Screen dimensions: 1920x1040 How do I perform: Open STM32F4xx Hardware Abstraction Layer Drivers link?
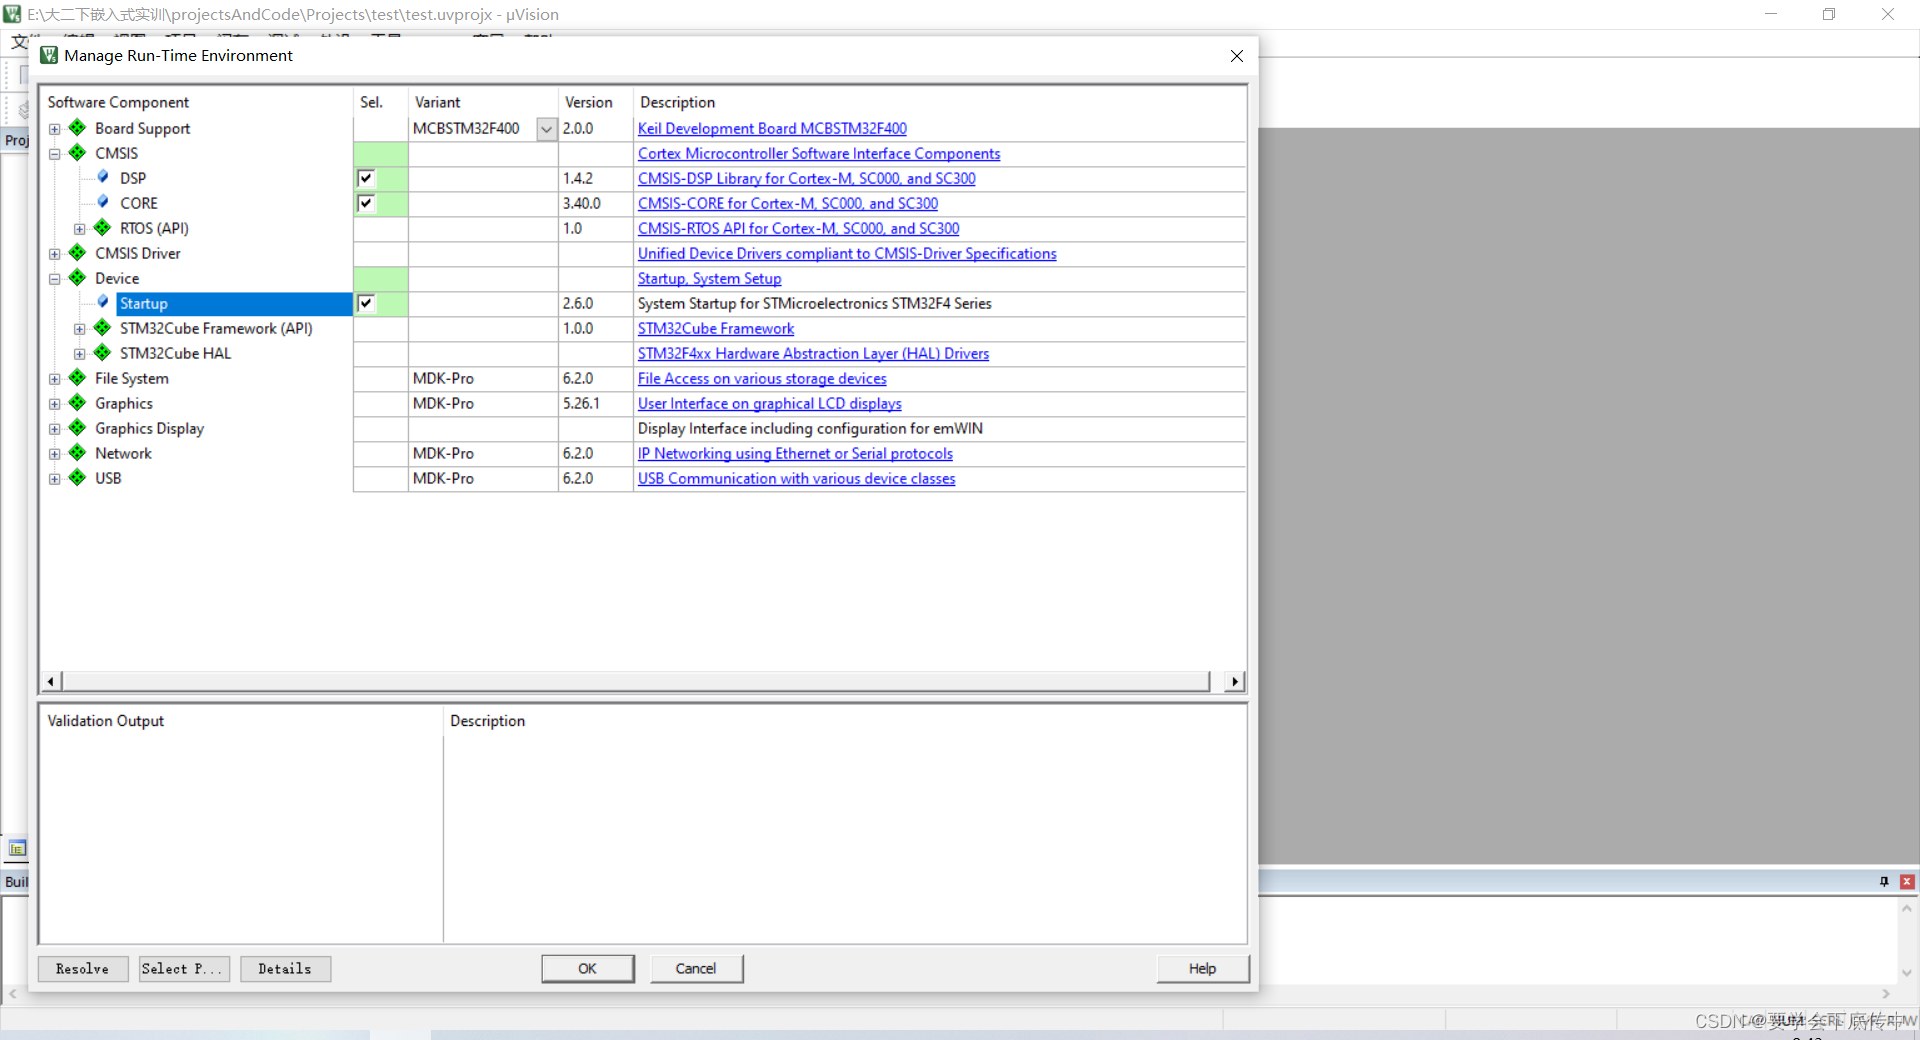point(814,353)
